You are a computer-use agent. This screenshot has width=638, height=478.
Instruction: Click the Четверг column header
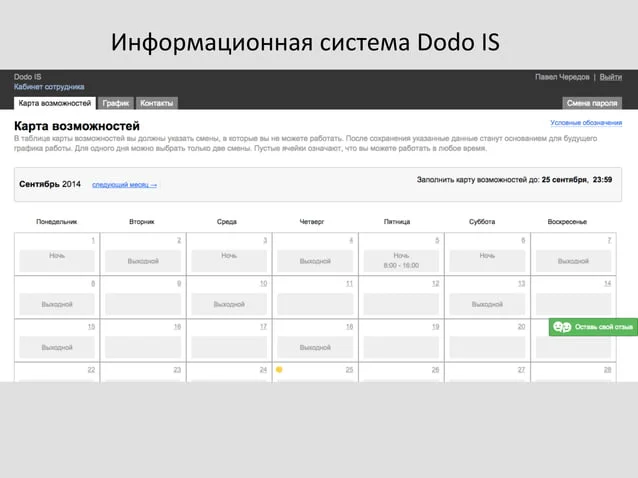(x=312, y=222)
